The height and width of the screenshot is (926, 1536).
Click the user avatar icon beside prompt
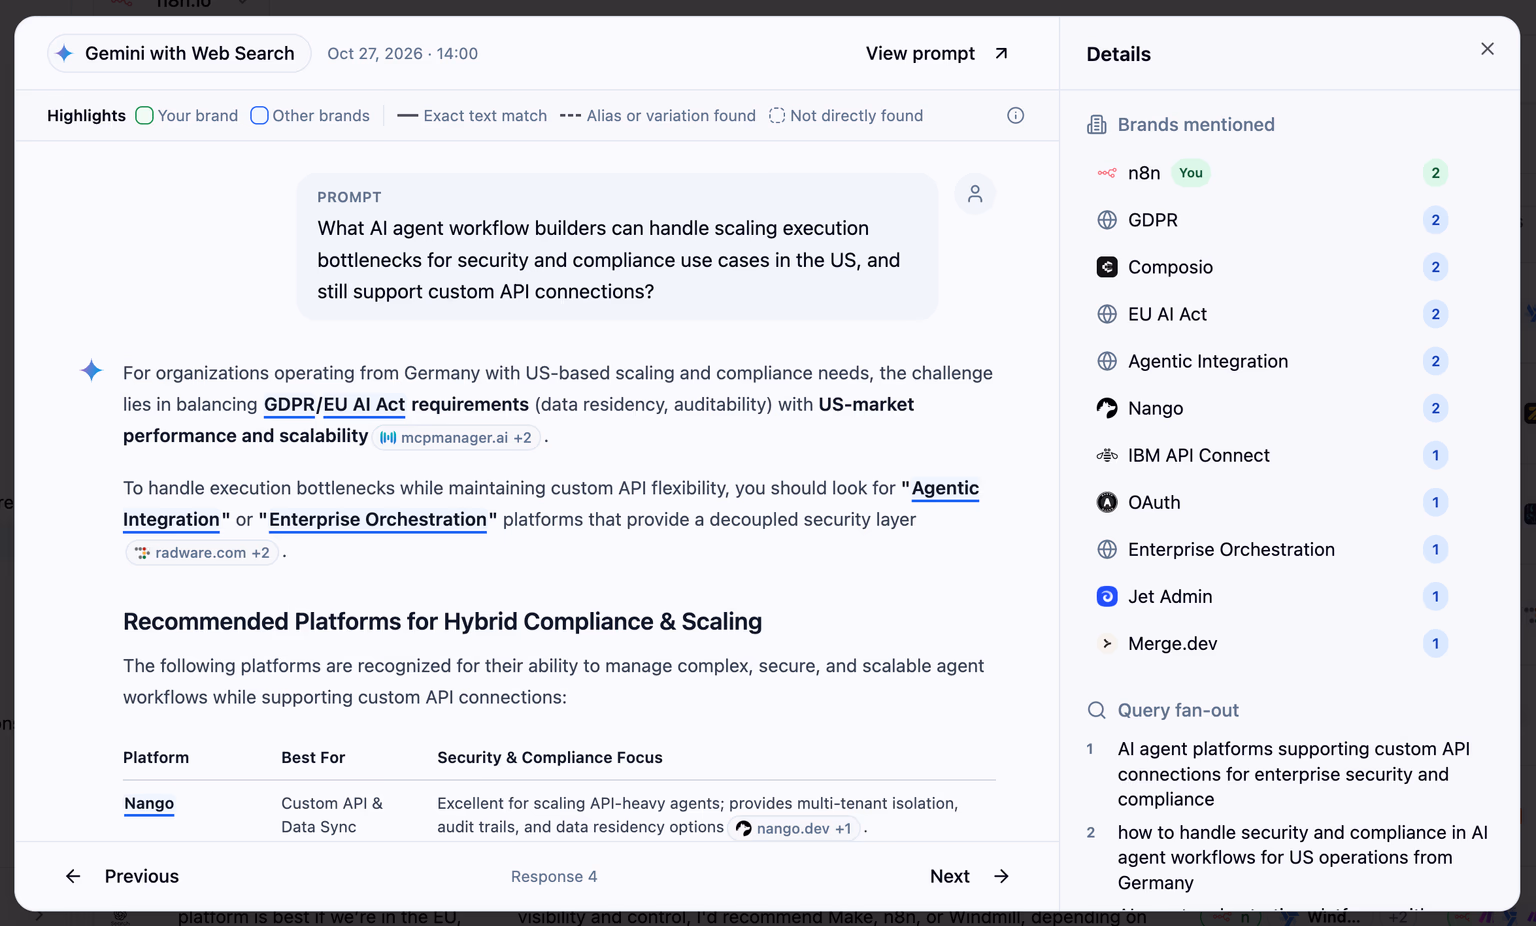975,194
